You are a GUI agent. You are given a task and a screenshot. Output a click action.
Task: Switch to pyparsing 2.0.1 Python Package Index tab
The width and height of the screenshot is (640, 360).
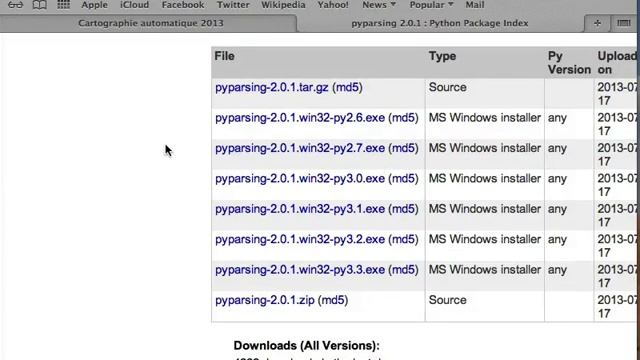[x=440, y=23]
